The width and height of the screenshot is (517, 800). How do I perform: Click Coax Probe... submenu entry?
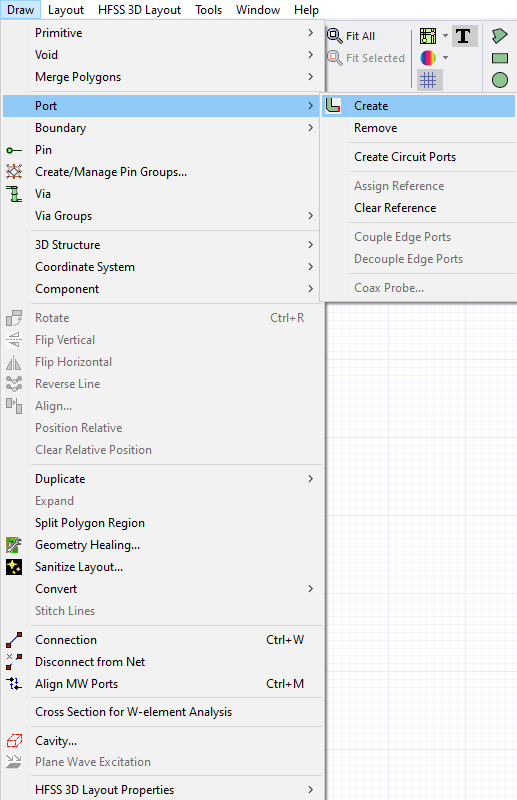[418, 288]
